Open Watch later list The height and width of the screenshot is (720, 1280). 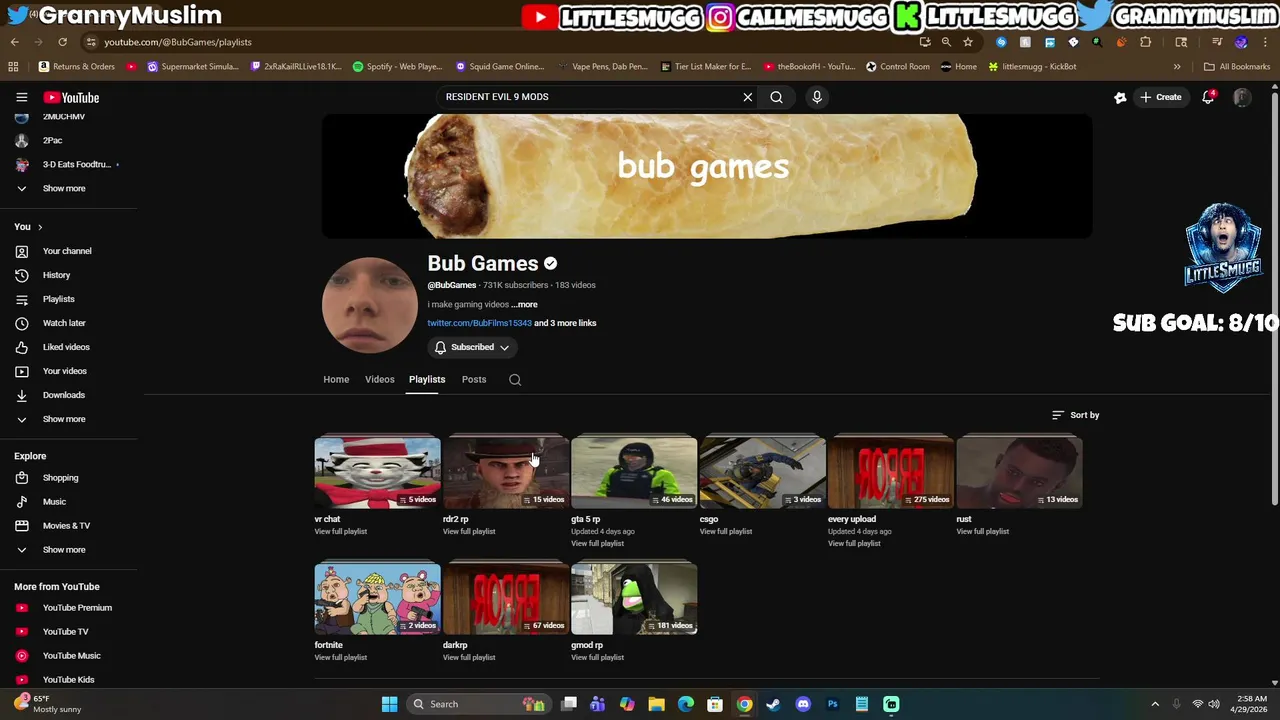coord(64,323)
